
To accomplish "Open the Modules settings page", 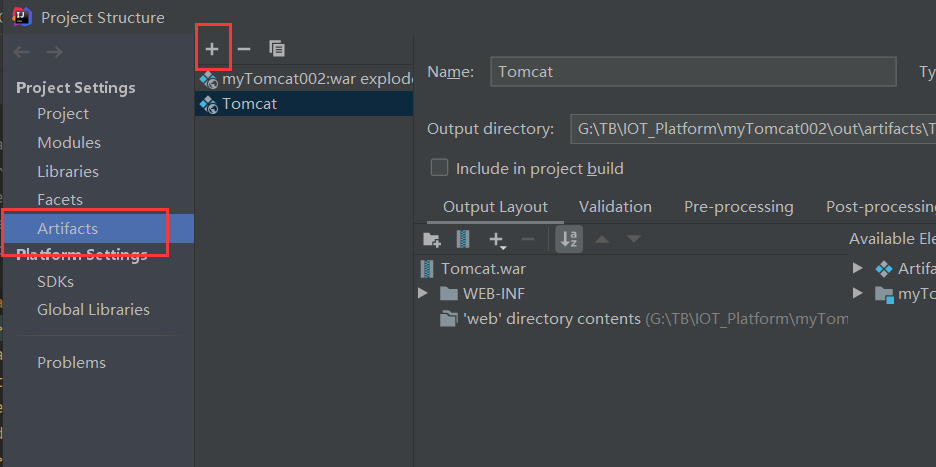I will (69, 142).
